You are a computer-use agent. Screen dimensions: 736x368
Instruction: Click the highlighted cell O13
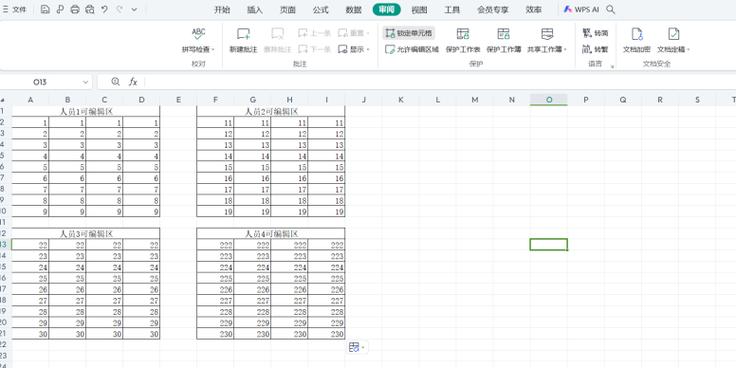549,245
